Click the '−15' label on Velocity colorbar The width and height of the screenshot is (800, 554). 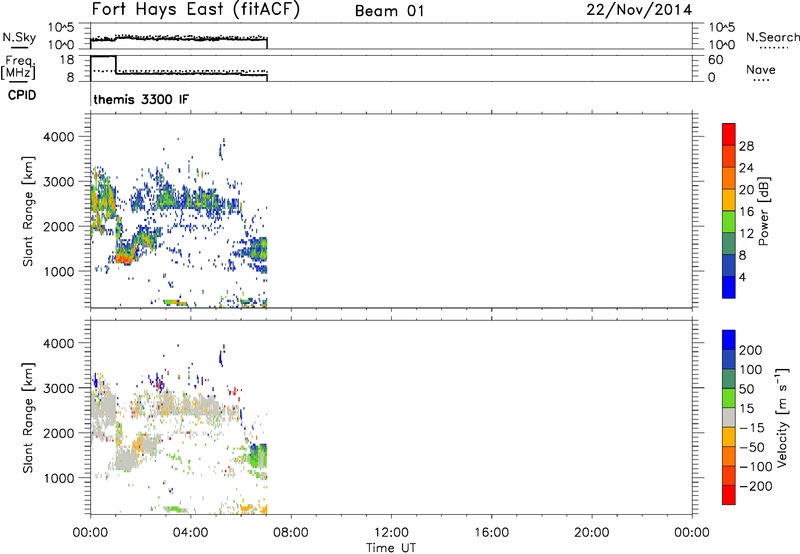(x=752, y=427)
